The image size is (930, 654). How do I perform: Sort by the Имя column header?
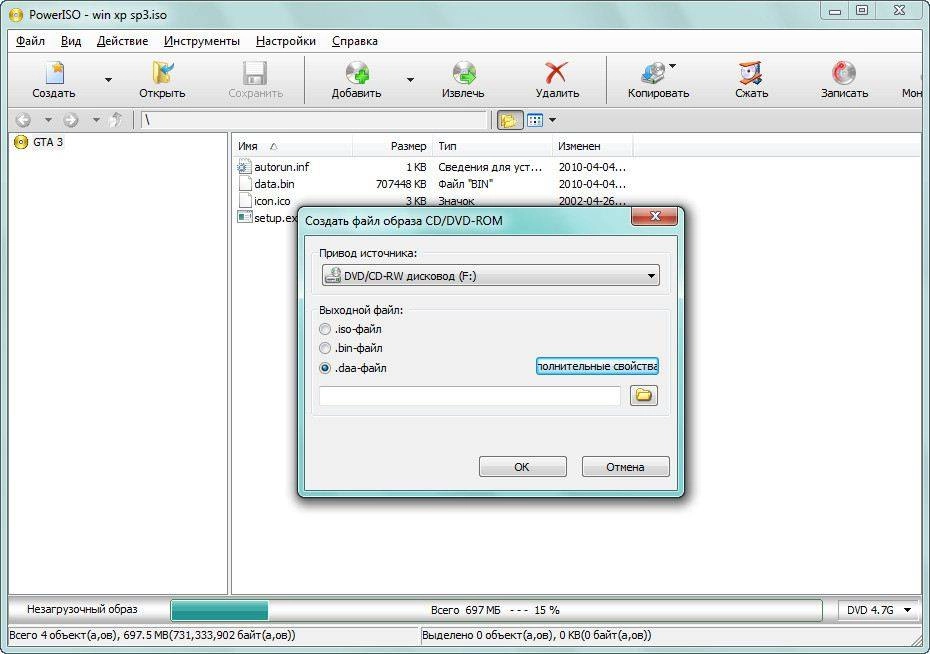(x=292, y=146)
